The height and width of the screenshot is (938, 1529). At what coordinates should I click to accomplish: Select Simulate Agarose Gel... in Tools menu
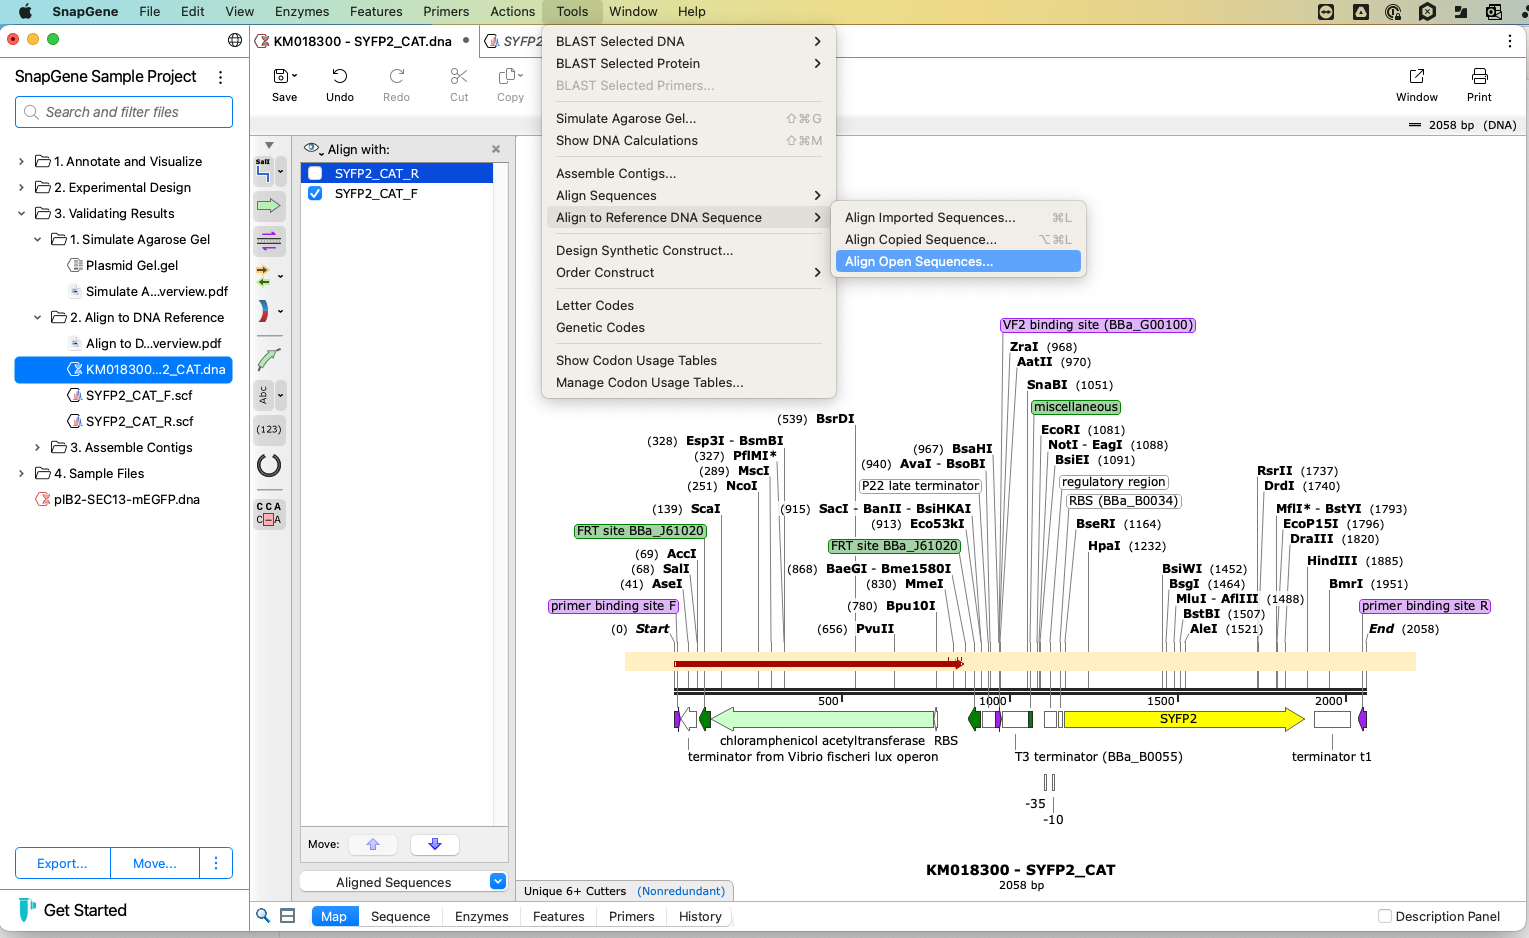click(x=688, y=118)
